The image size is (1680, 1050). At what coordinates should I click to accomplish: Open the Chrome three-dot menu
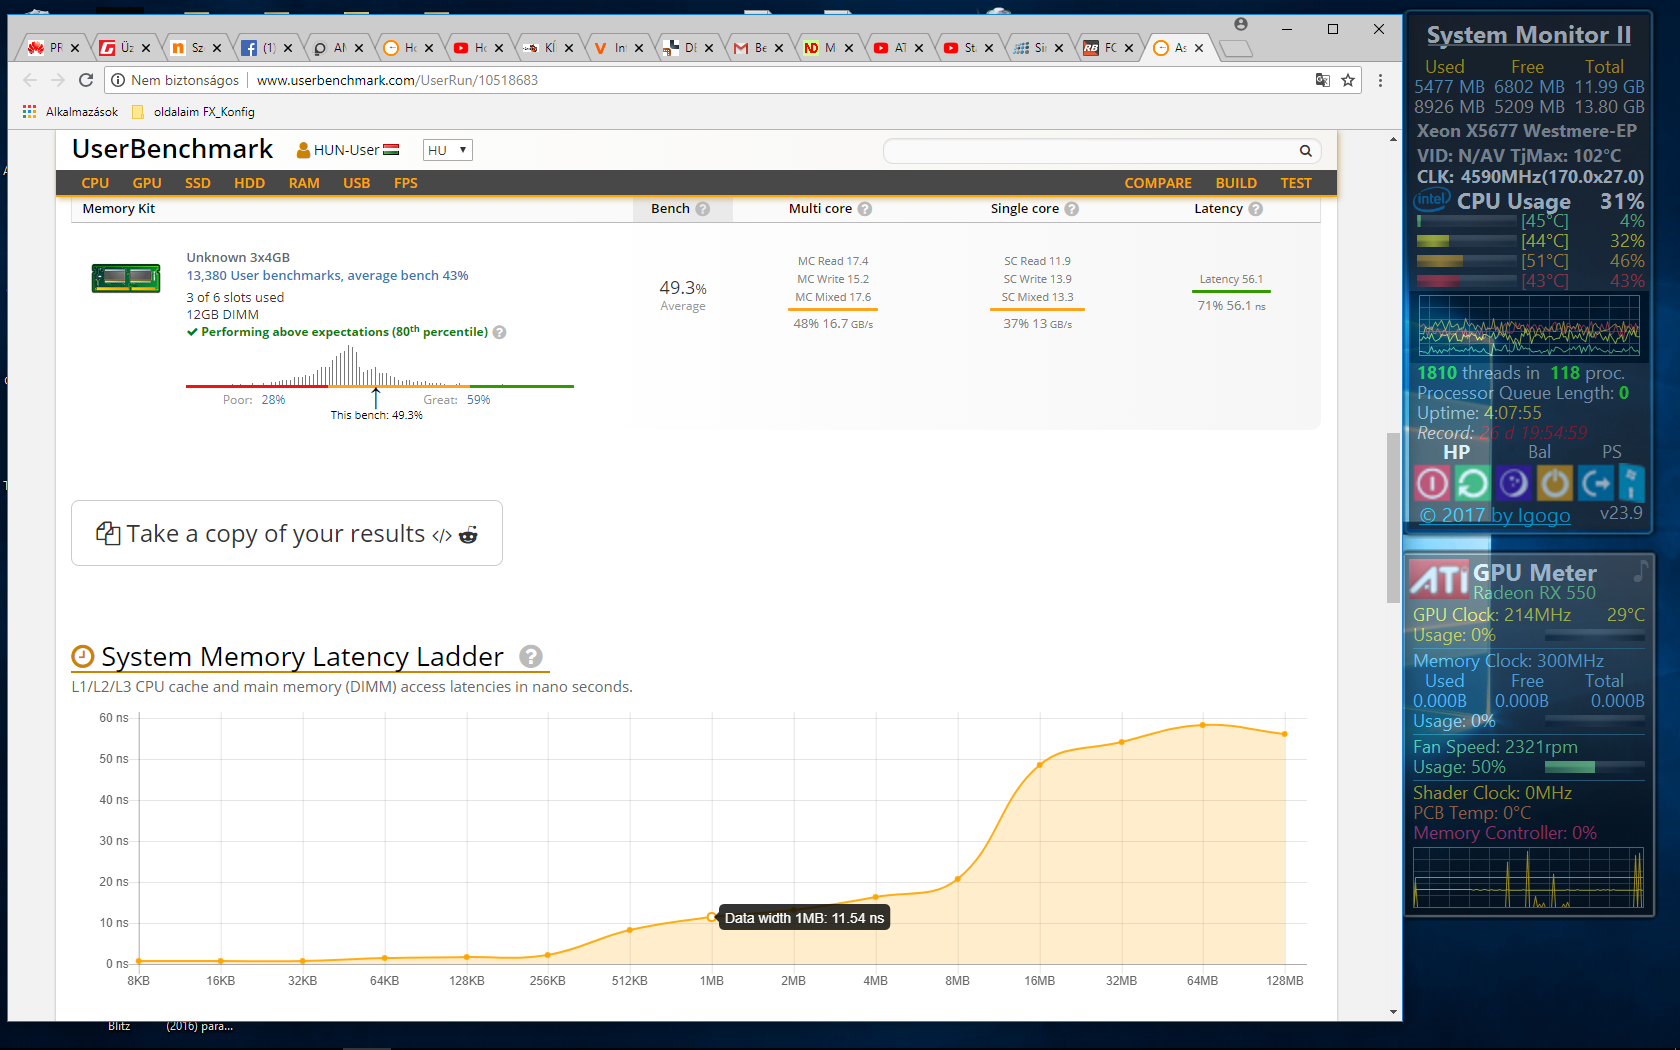coord(1381,80)
